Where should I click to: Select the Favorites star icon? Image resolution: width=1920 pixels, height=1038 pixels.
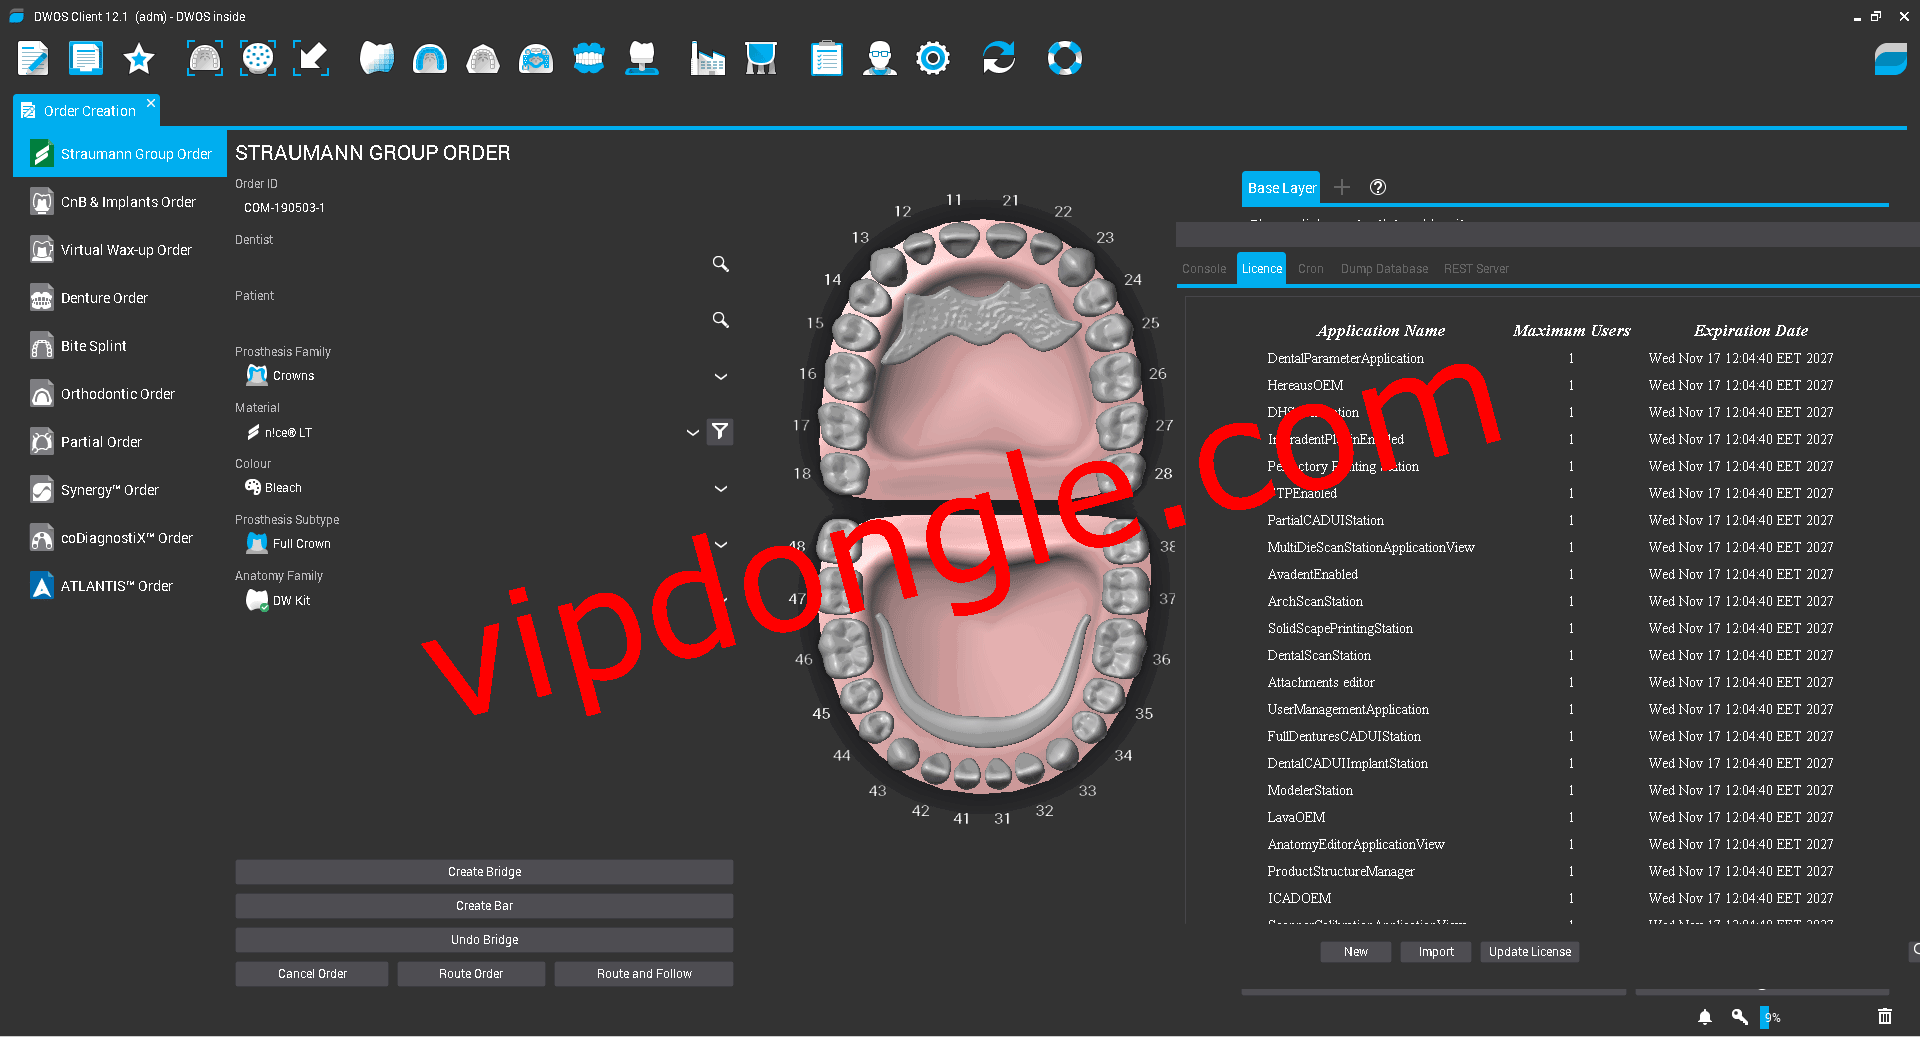pyautogui.click(x=139, y=58)
